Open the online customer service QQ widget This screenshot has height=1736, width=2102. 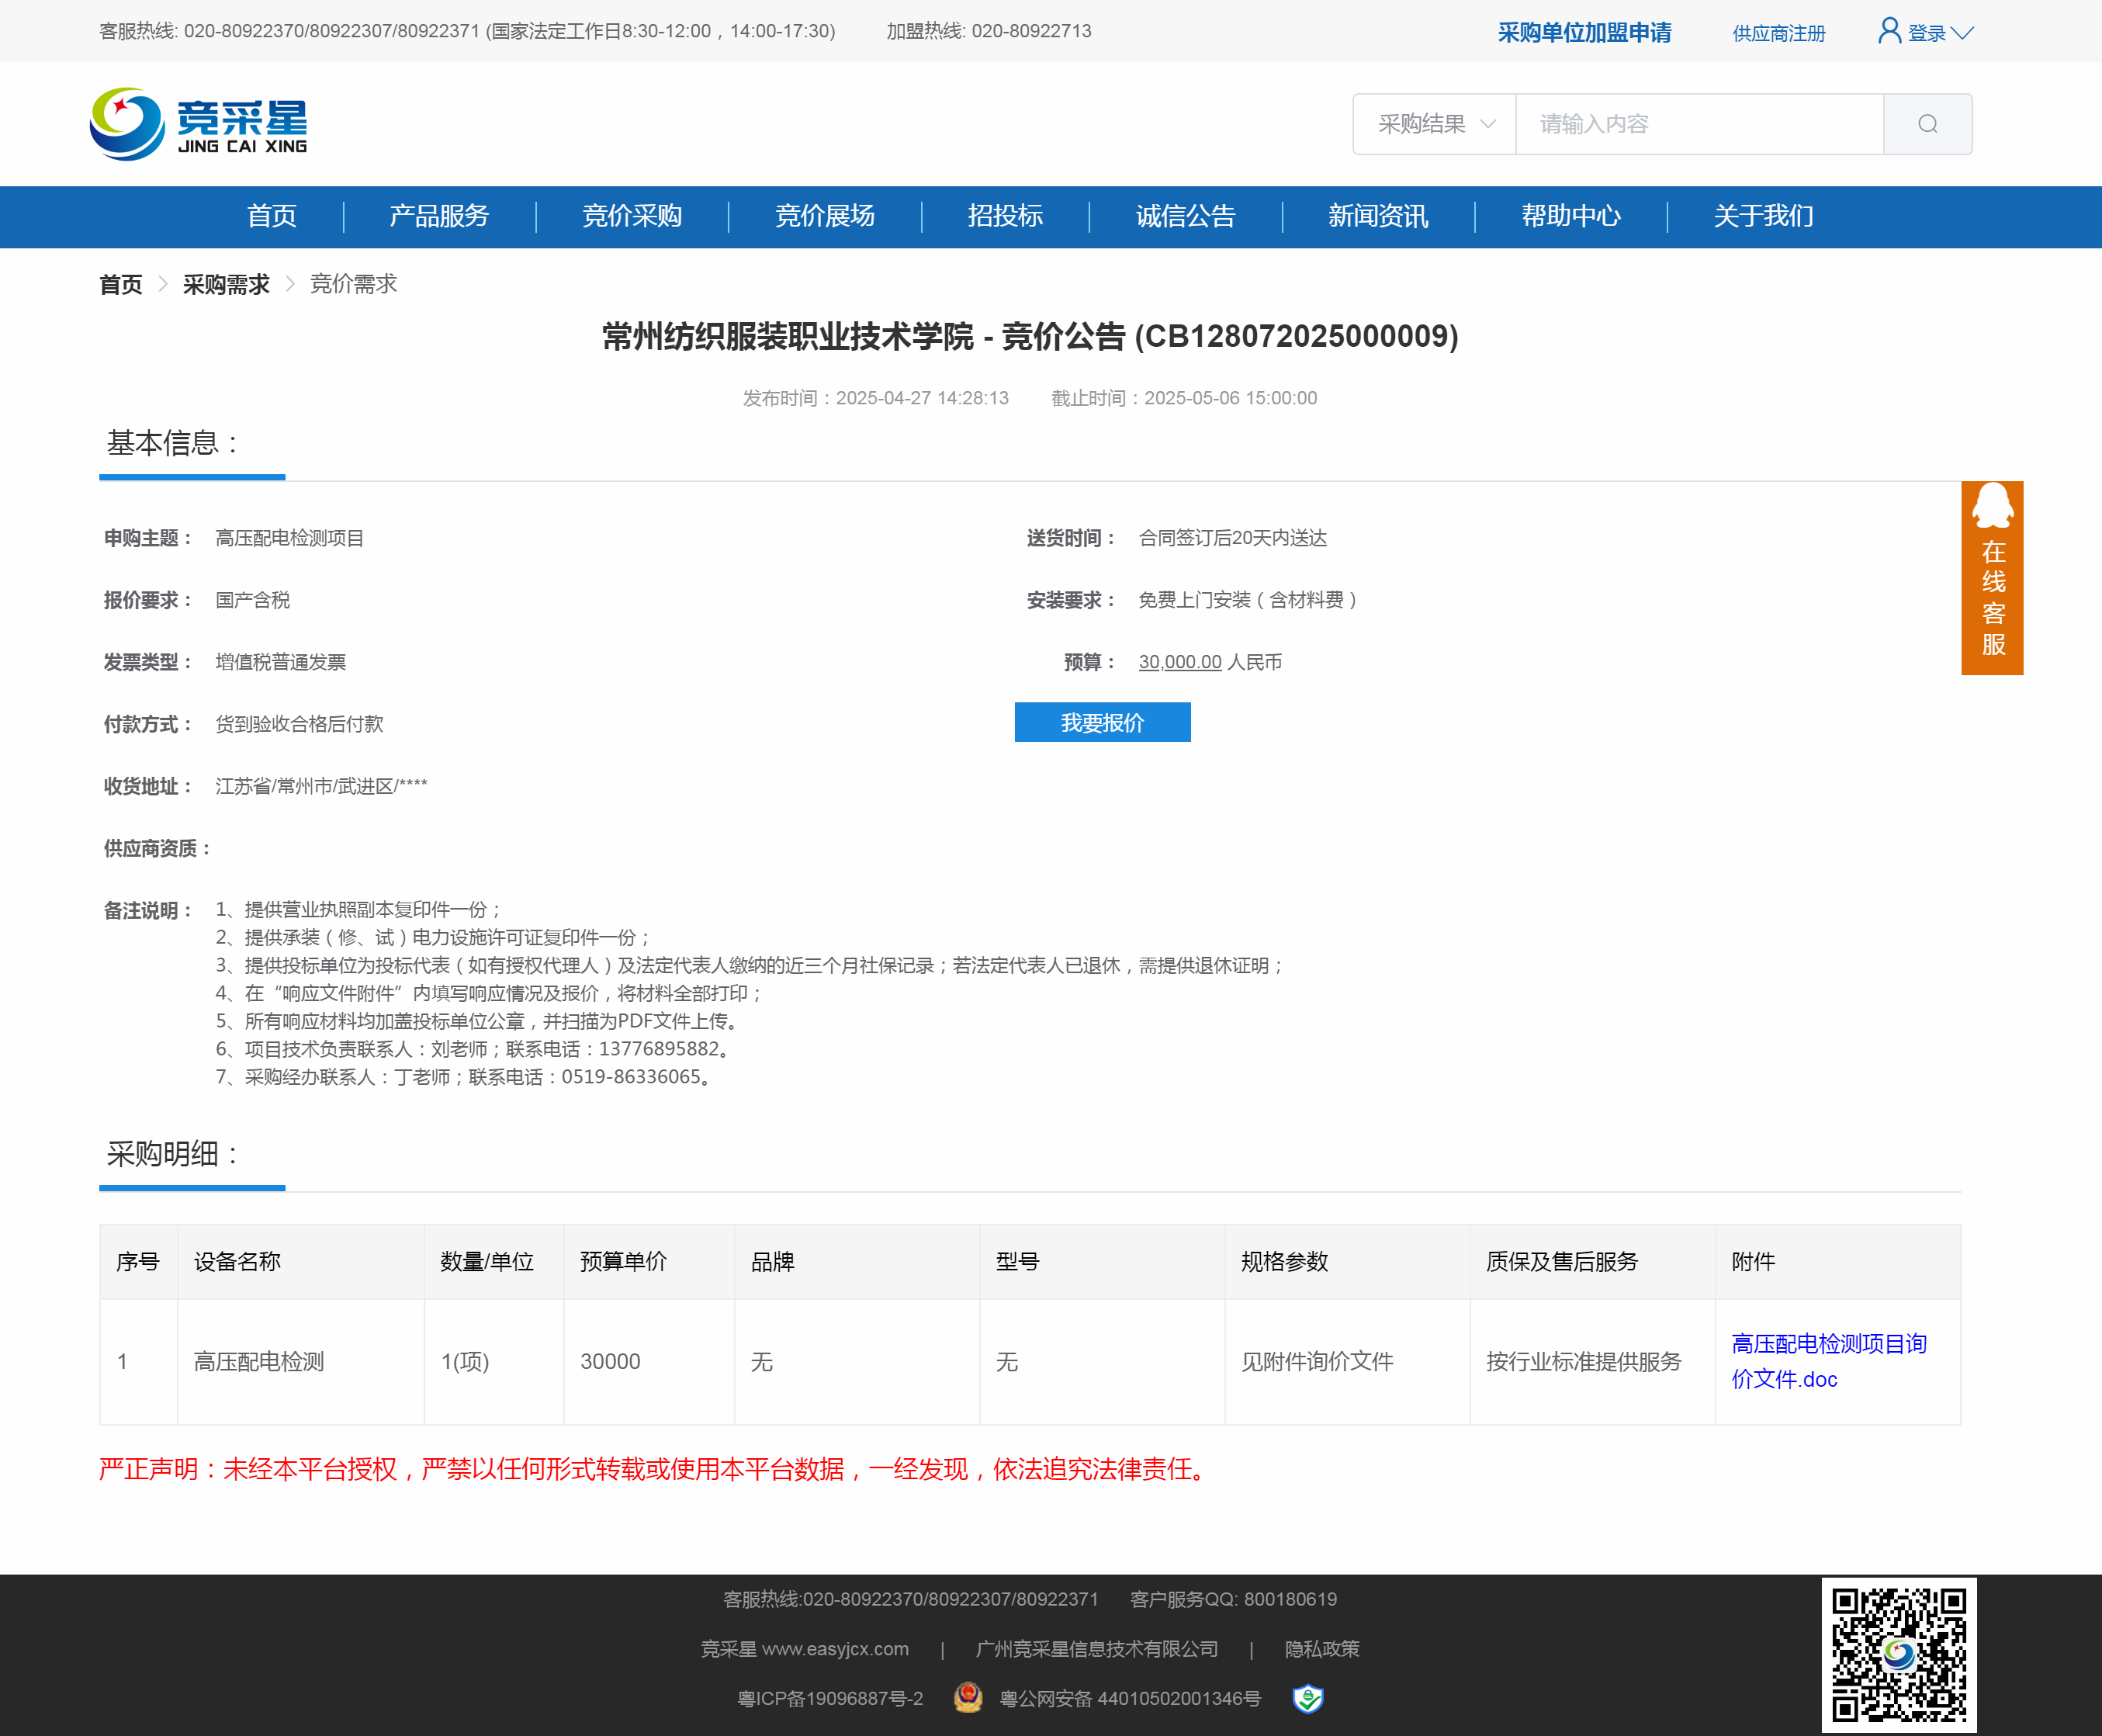[x=1991, y=577]
